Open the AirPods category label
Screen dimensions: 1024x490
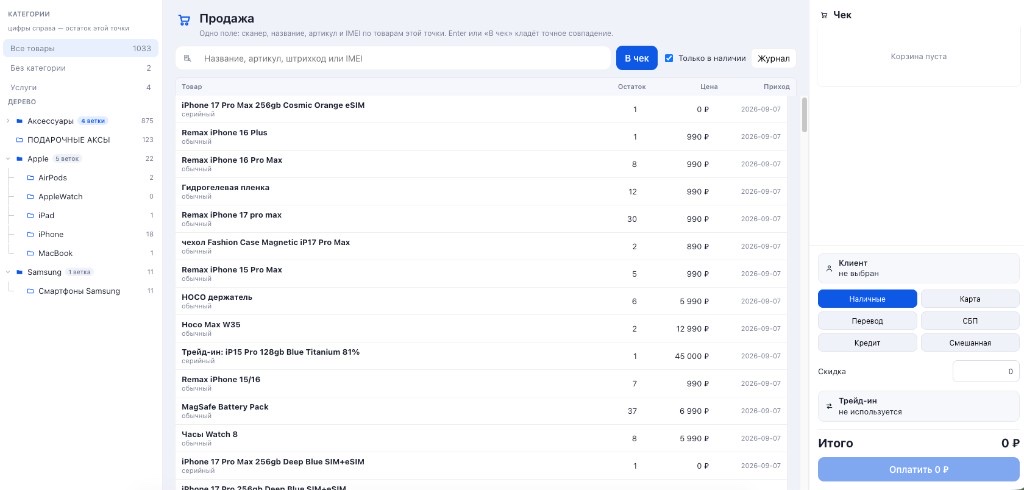point(52,178)
